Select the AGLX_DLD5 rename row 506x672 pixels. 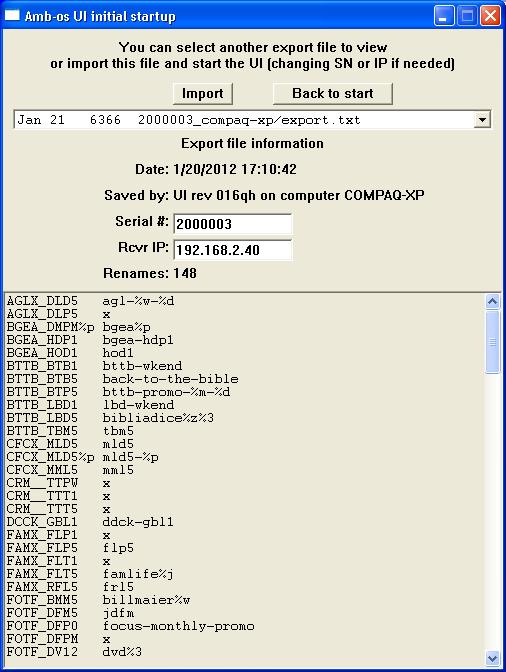click(244, 301)
